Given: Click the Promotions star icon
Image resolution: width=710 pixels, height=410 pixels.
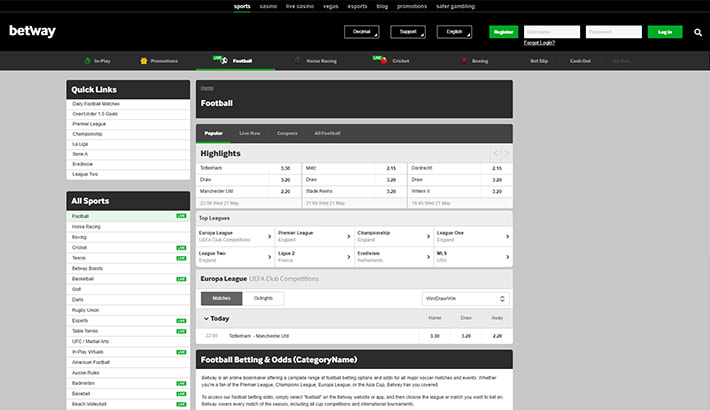Looking at the screenshot, I should [x=144, y=61].
